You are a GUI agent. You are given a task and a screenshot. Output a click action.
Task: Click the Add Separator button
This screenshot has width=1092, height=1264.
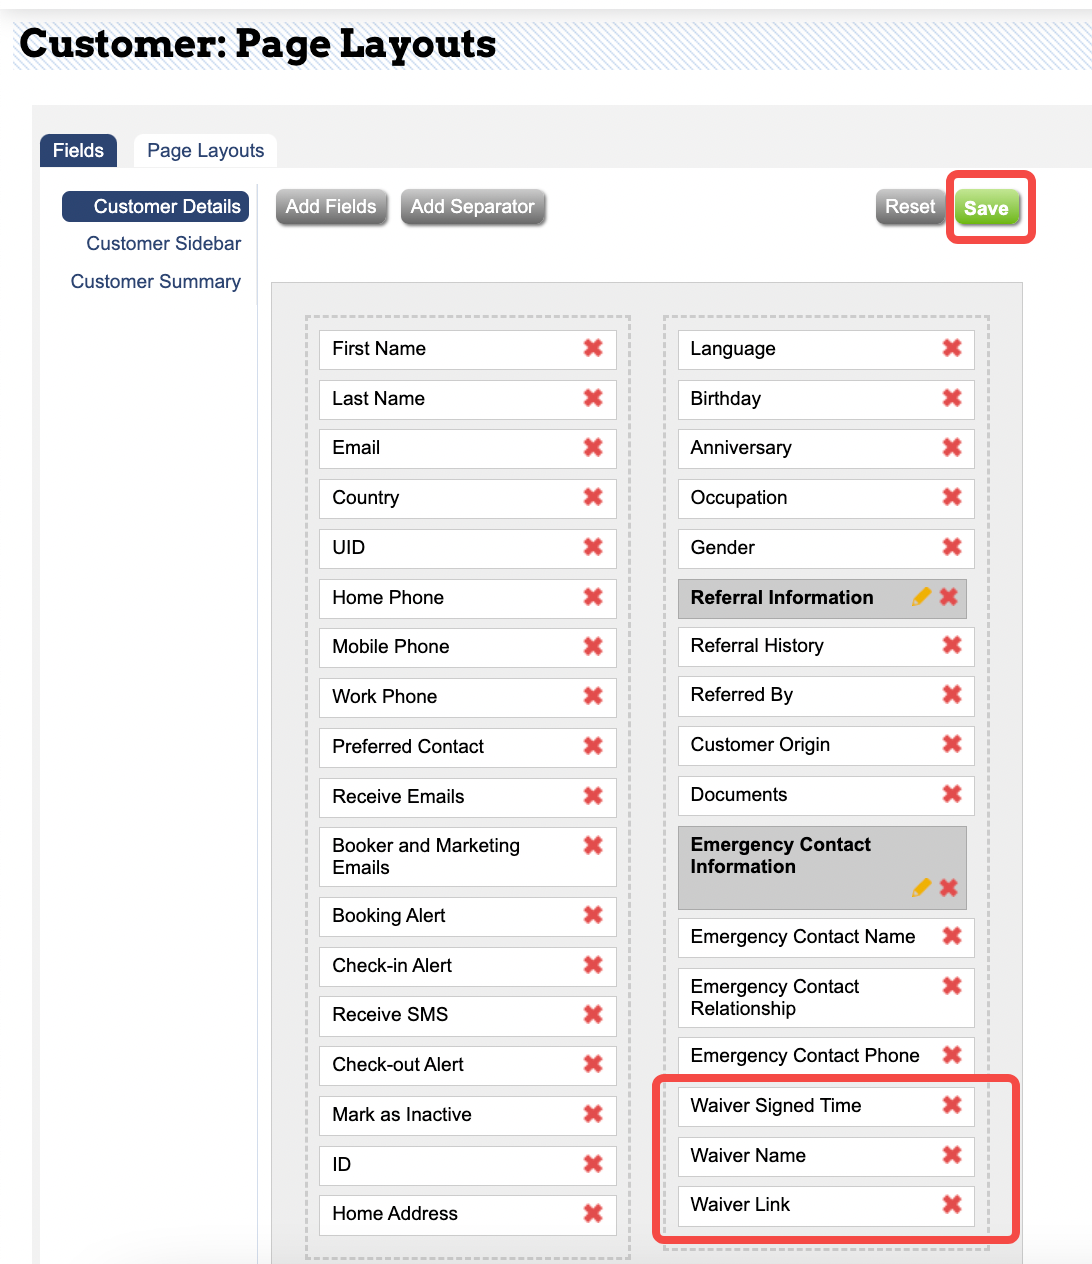pos(473,207)
